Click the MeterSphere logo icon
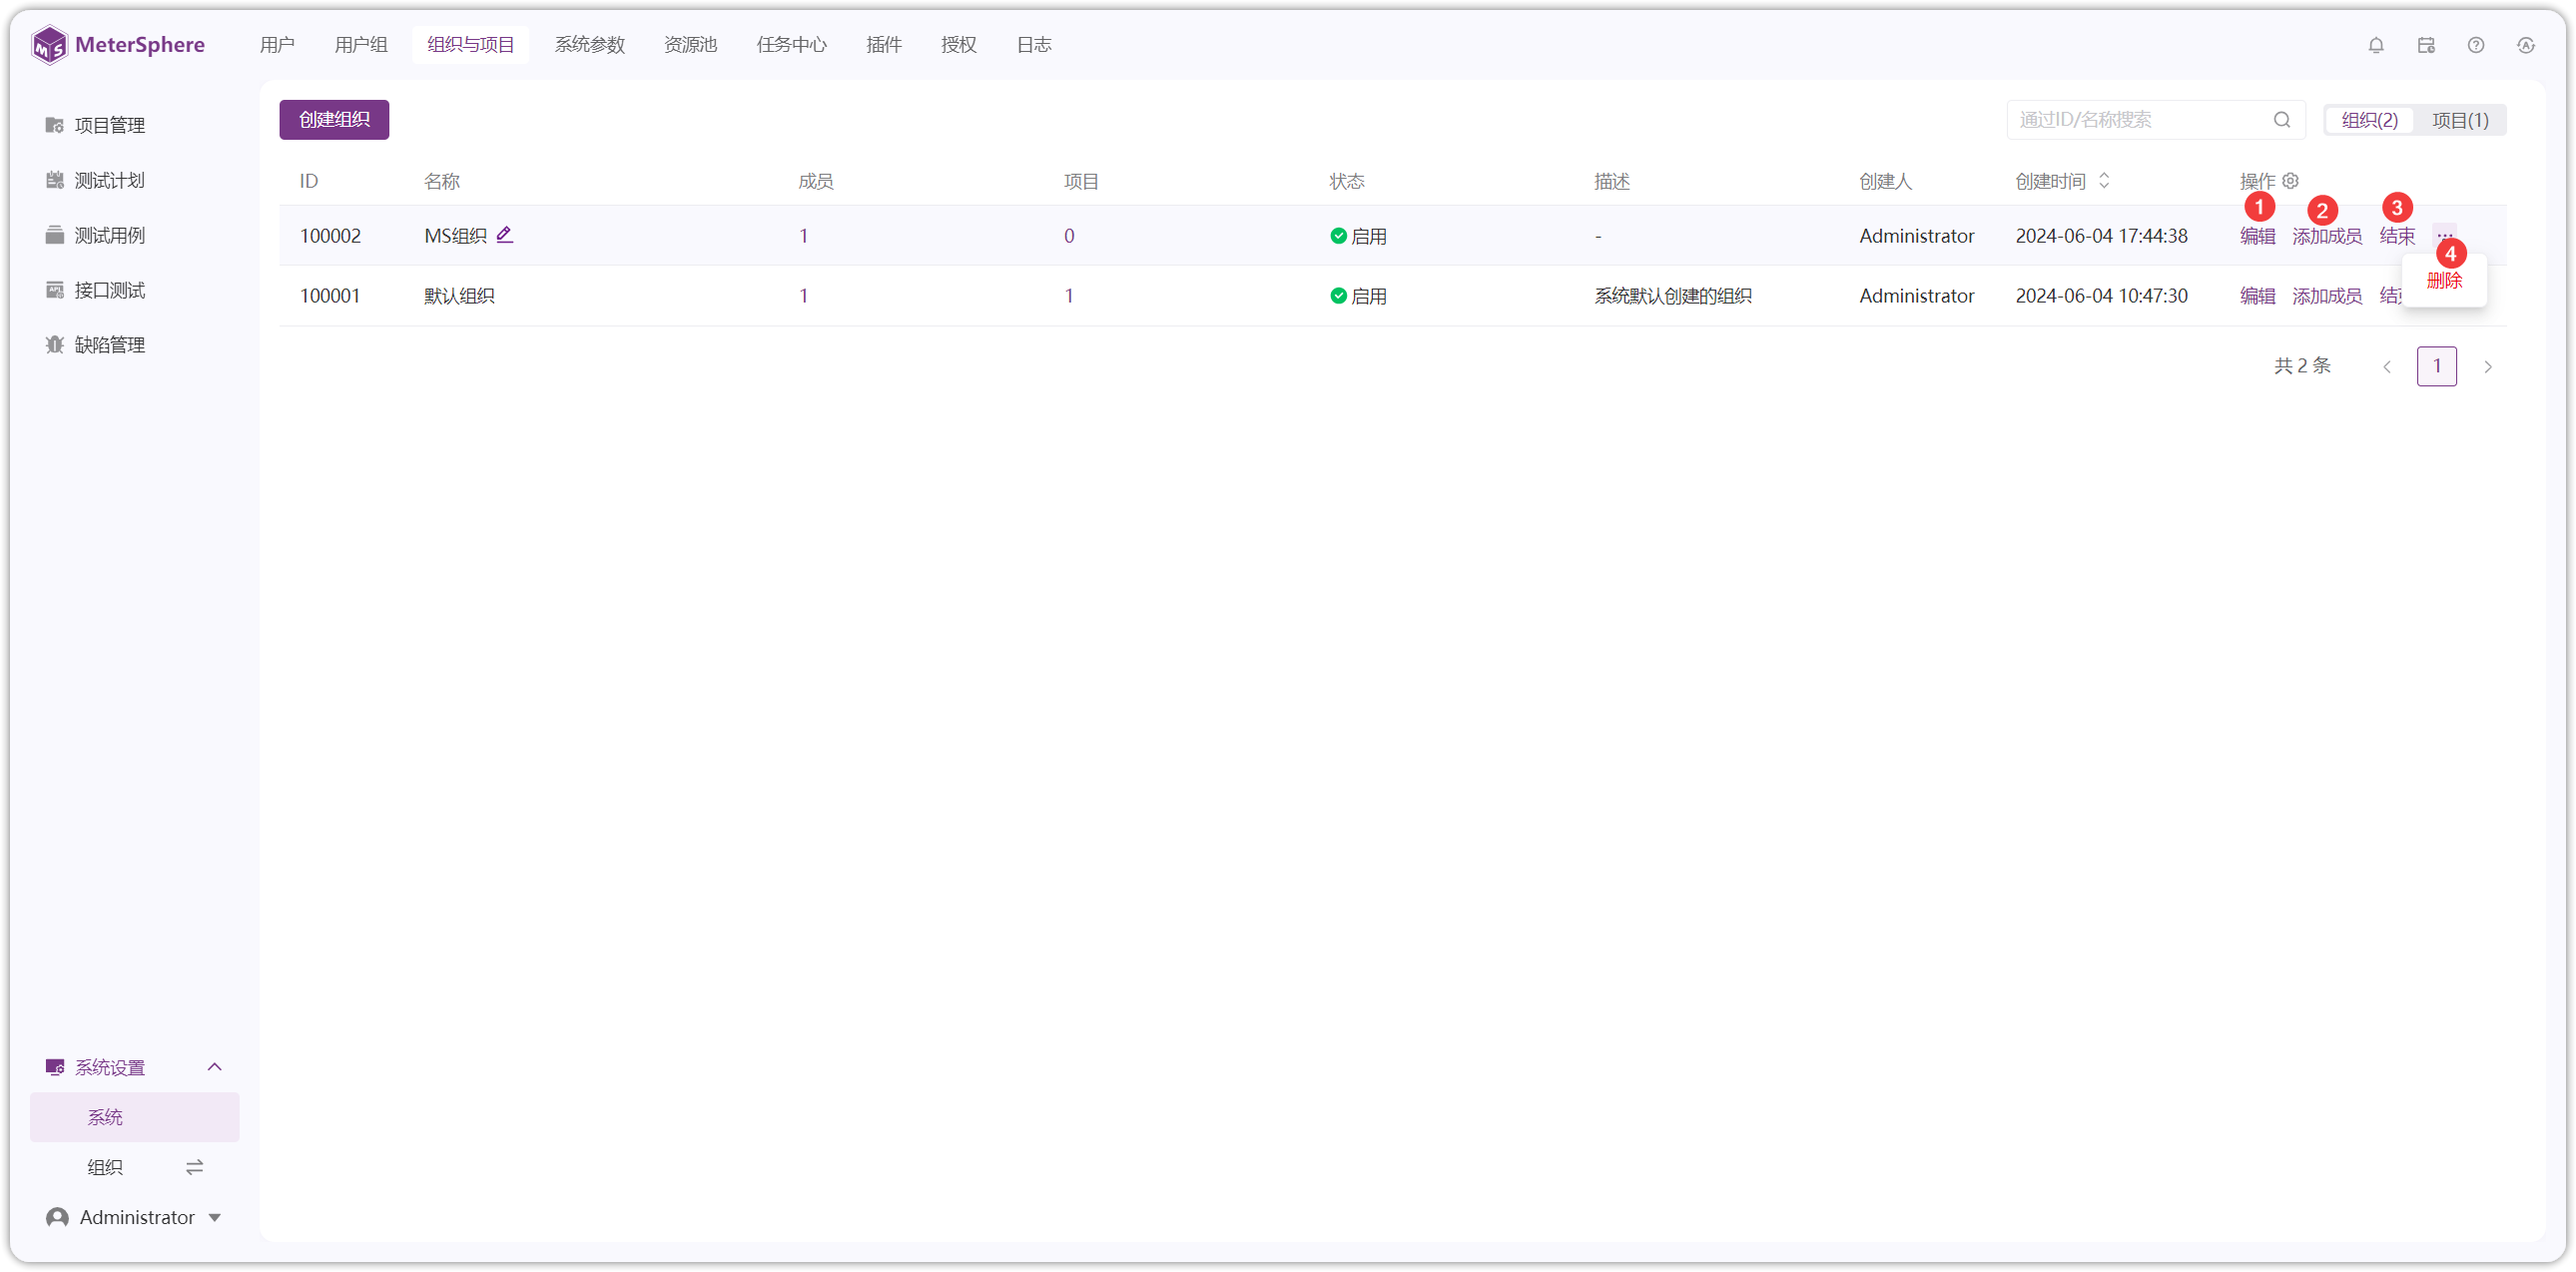The height and width of the screenshot is (1272, 2576). tap(49, 45)
